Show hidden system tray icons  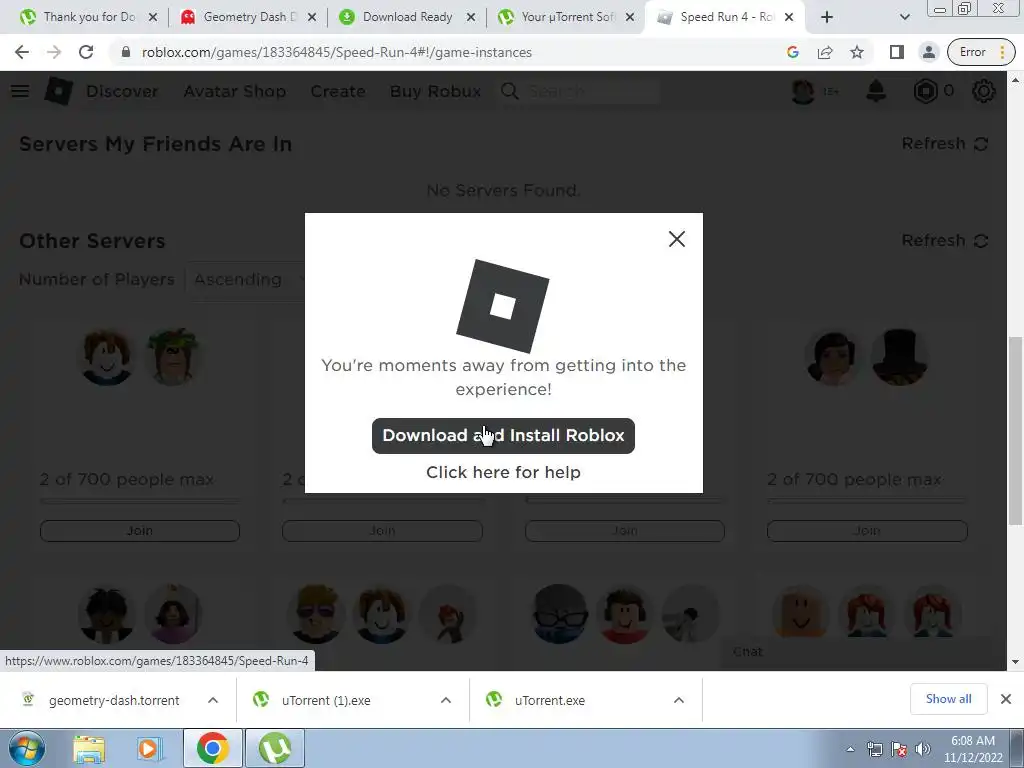(x=850, y=749)
